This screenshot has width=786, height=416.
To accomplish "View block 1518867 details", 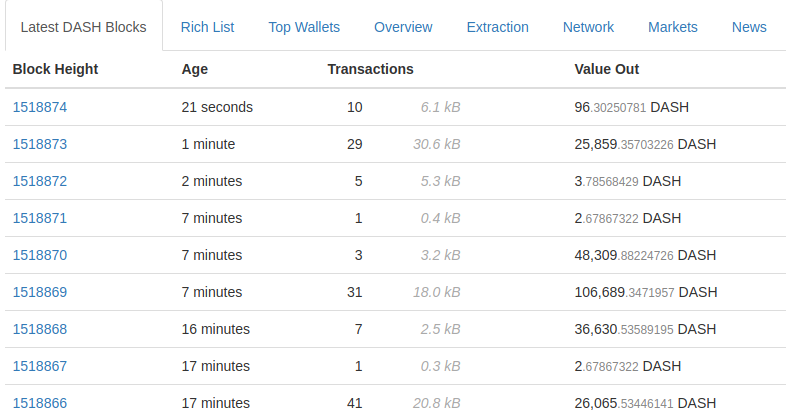I will pyautogui.click(x=40, y=366).
